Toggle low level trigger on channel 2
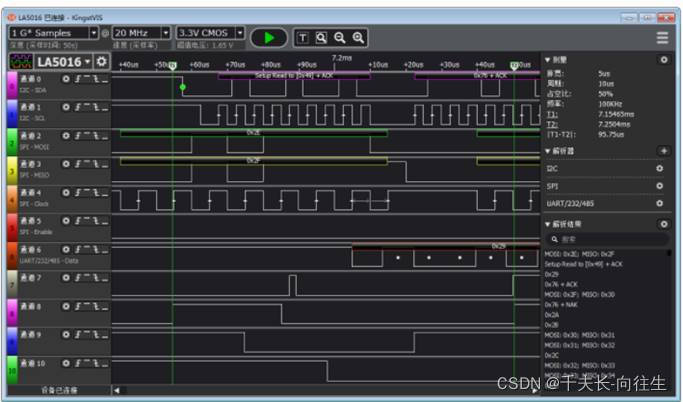The width and height of the screenshot is (683, 402). (104, 134)
